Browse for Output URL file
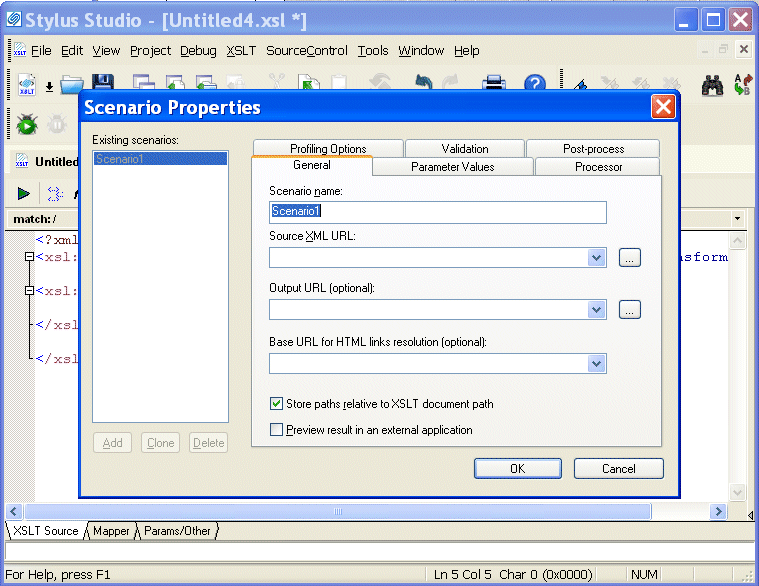The height and width of the screenshot is (586, 759). click(629, 310)
